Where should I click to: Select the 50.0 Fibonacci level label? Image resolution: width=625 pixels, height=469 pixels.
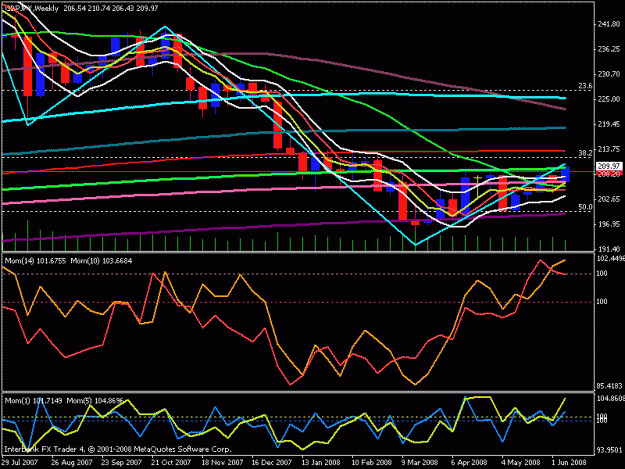click(x=585, y=207)
